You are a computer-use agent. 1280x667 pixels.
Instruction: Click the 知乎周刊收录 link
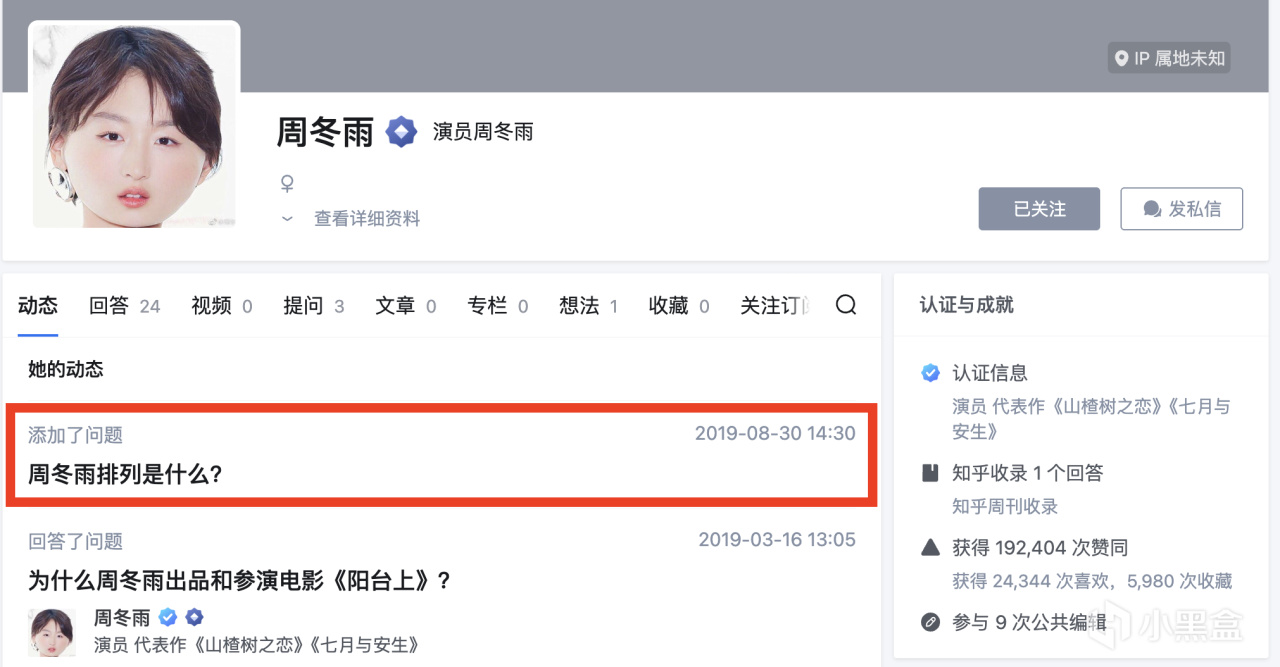tap(1004, 506)
